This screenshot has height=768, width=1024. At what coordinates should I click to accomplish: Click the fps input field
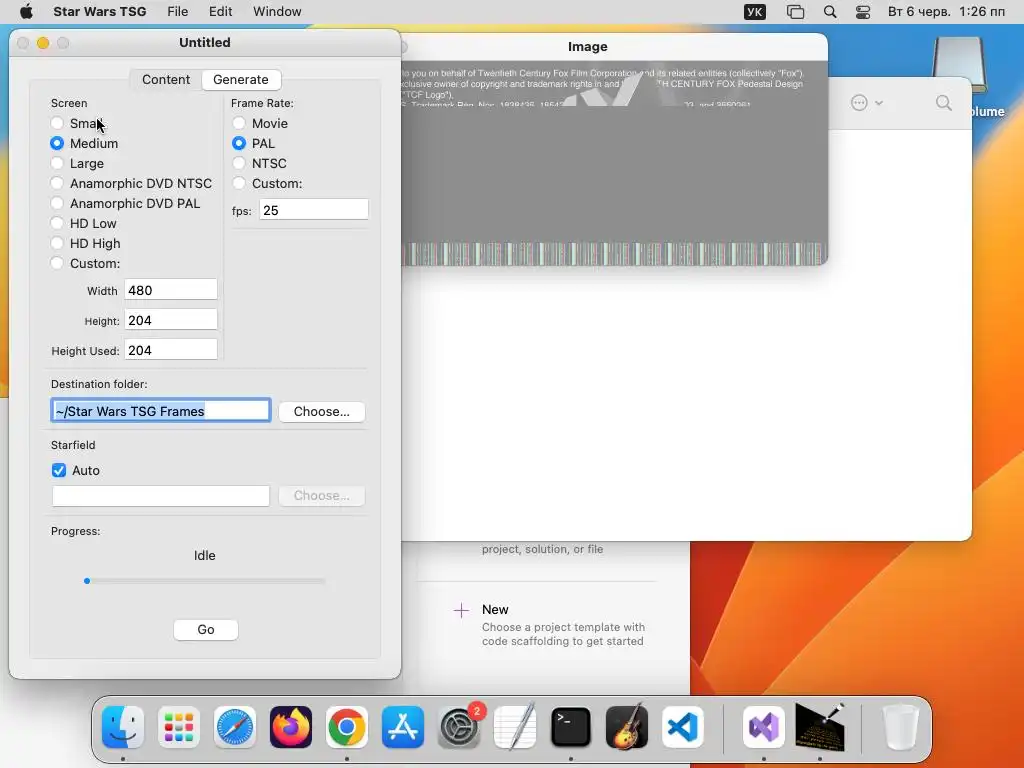pyautogui.click(x=313, y=210)
